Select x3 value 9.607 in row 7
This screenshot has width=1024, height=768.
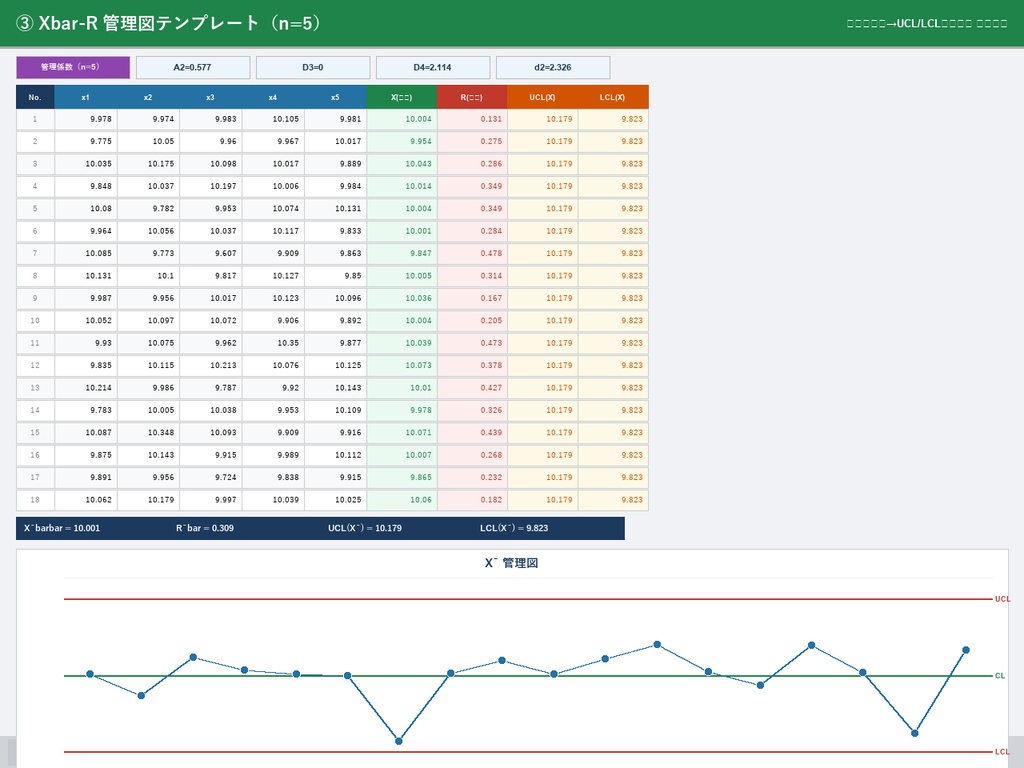(x=210, y=253)
